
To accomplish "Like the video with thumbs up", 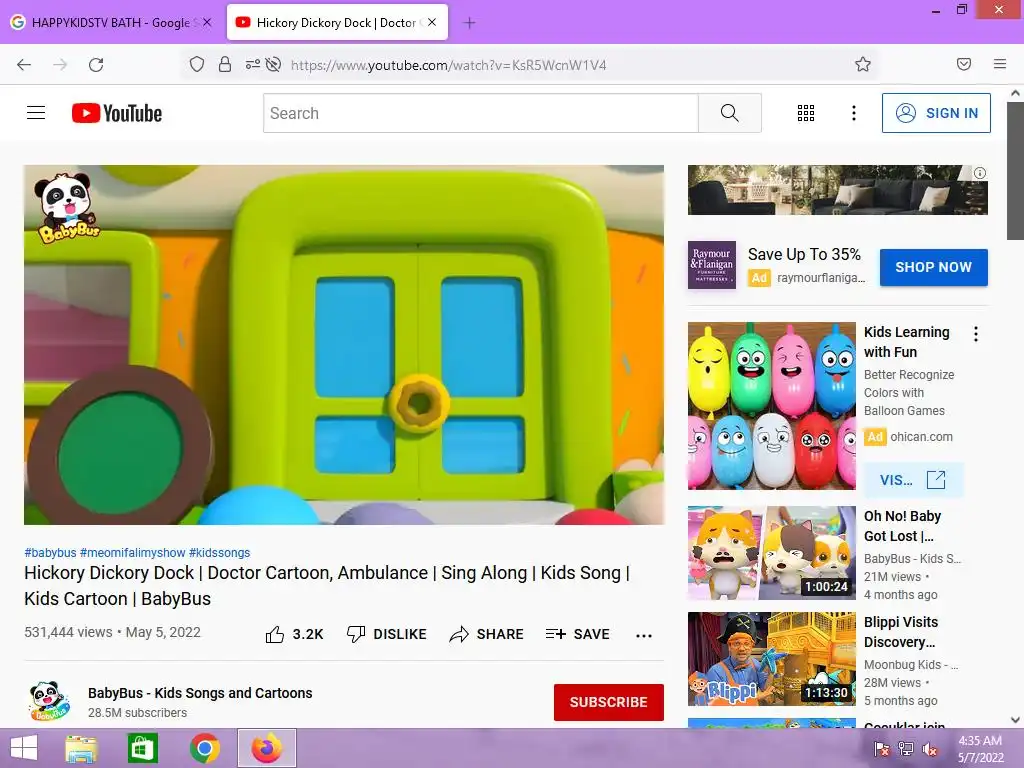I will [275, 634].
